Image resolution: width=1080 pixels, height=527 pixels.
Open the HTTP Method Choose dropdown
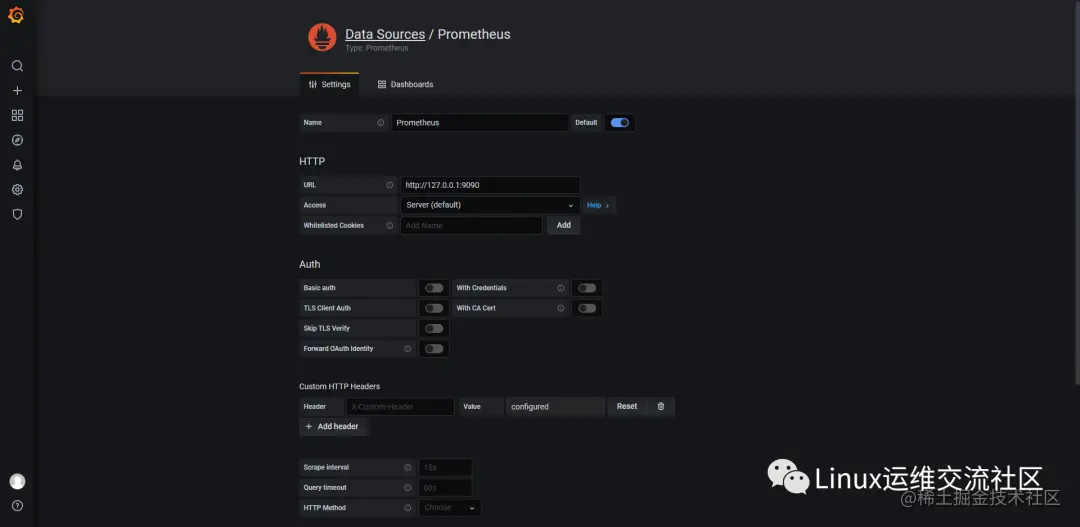point(450,508)
